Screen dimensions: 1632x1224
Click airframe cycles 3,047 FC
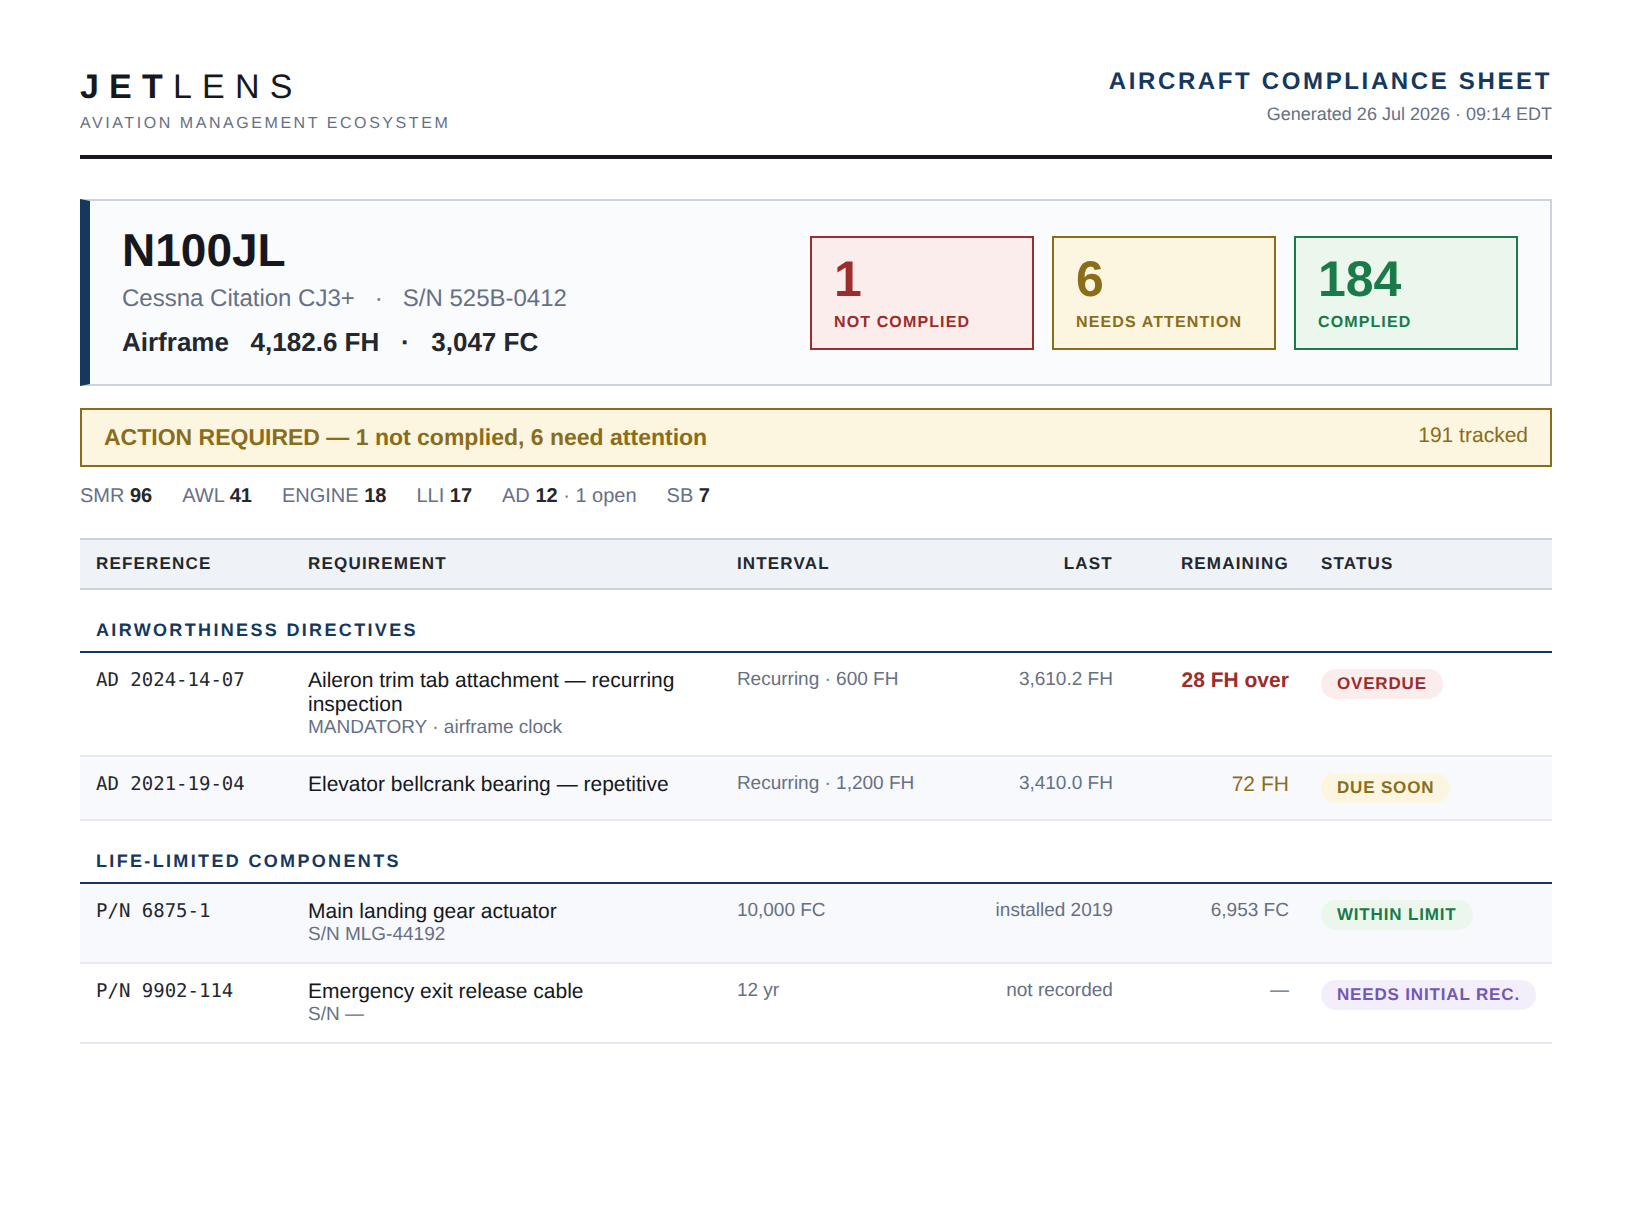(x=484, y=342)
